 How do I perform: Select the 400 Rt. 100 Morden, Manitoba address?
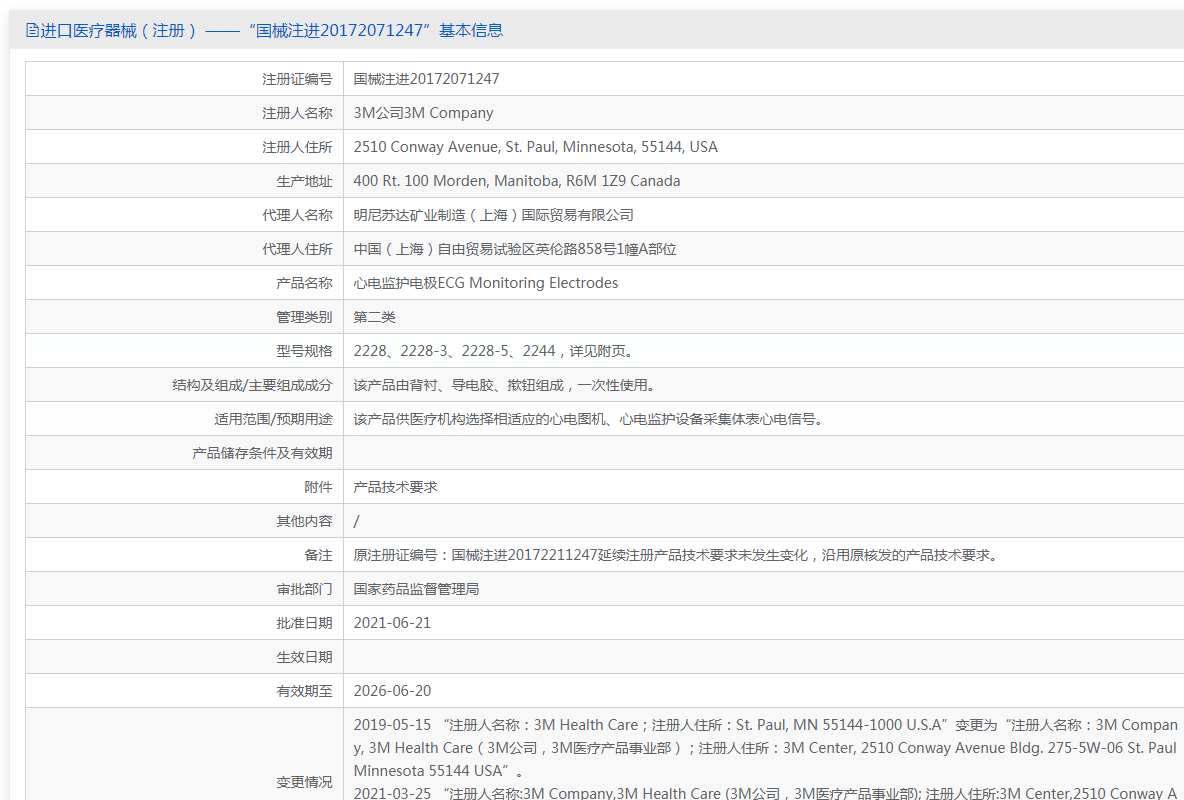click(x=516, y=181)
